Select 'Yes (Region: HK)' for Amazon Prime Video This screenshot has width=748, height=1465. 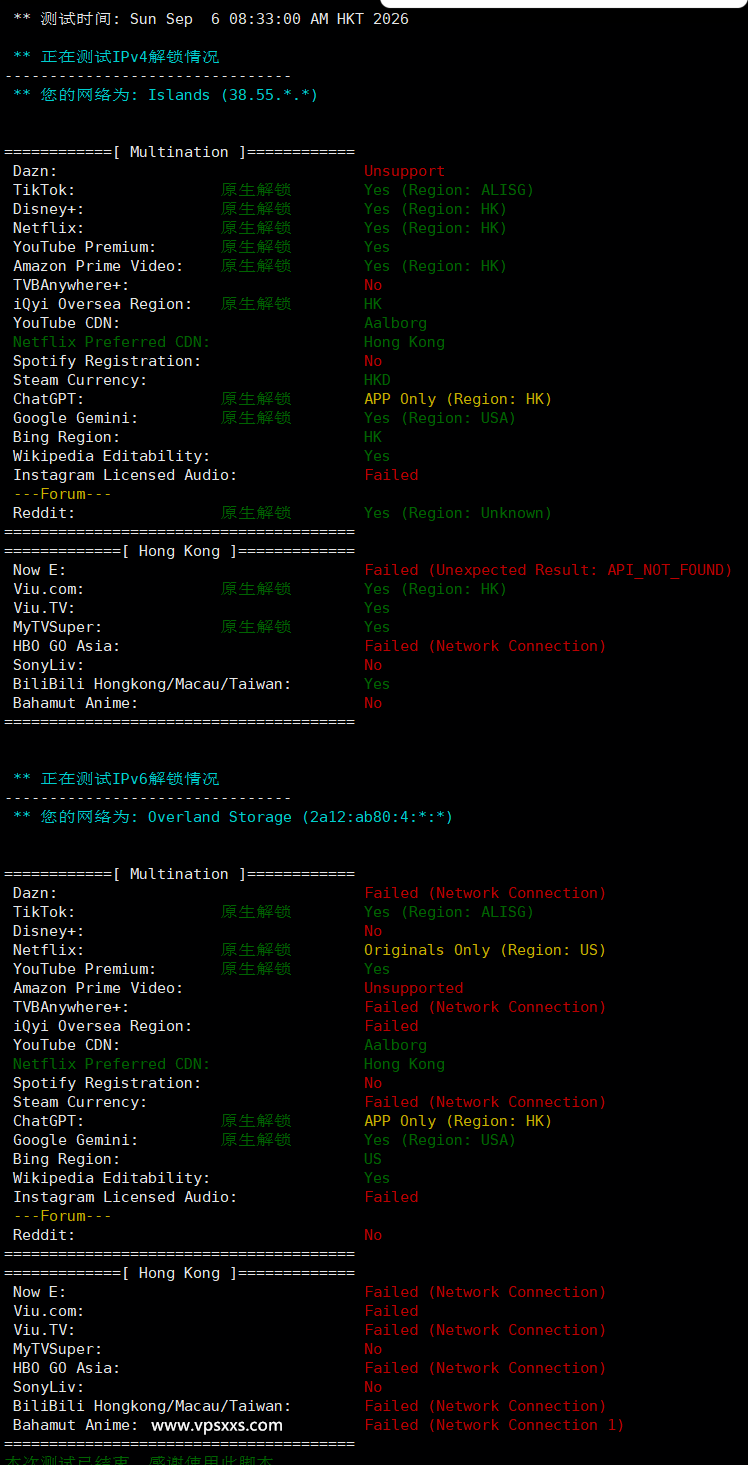435,266
